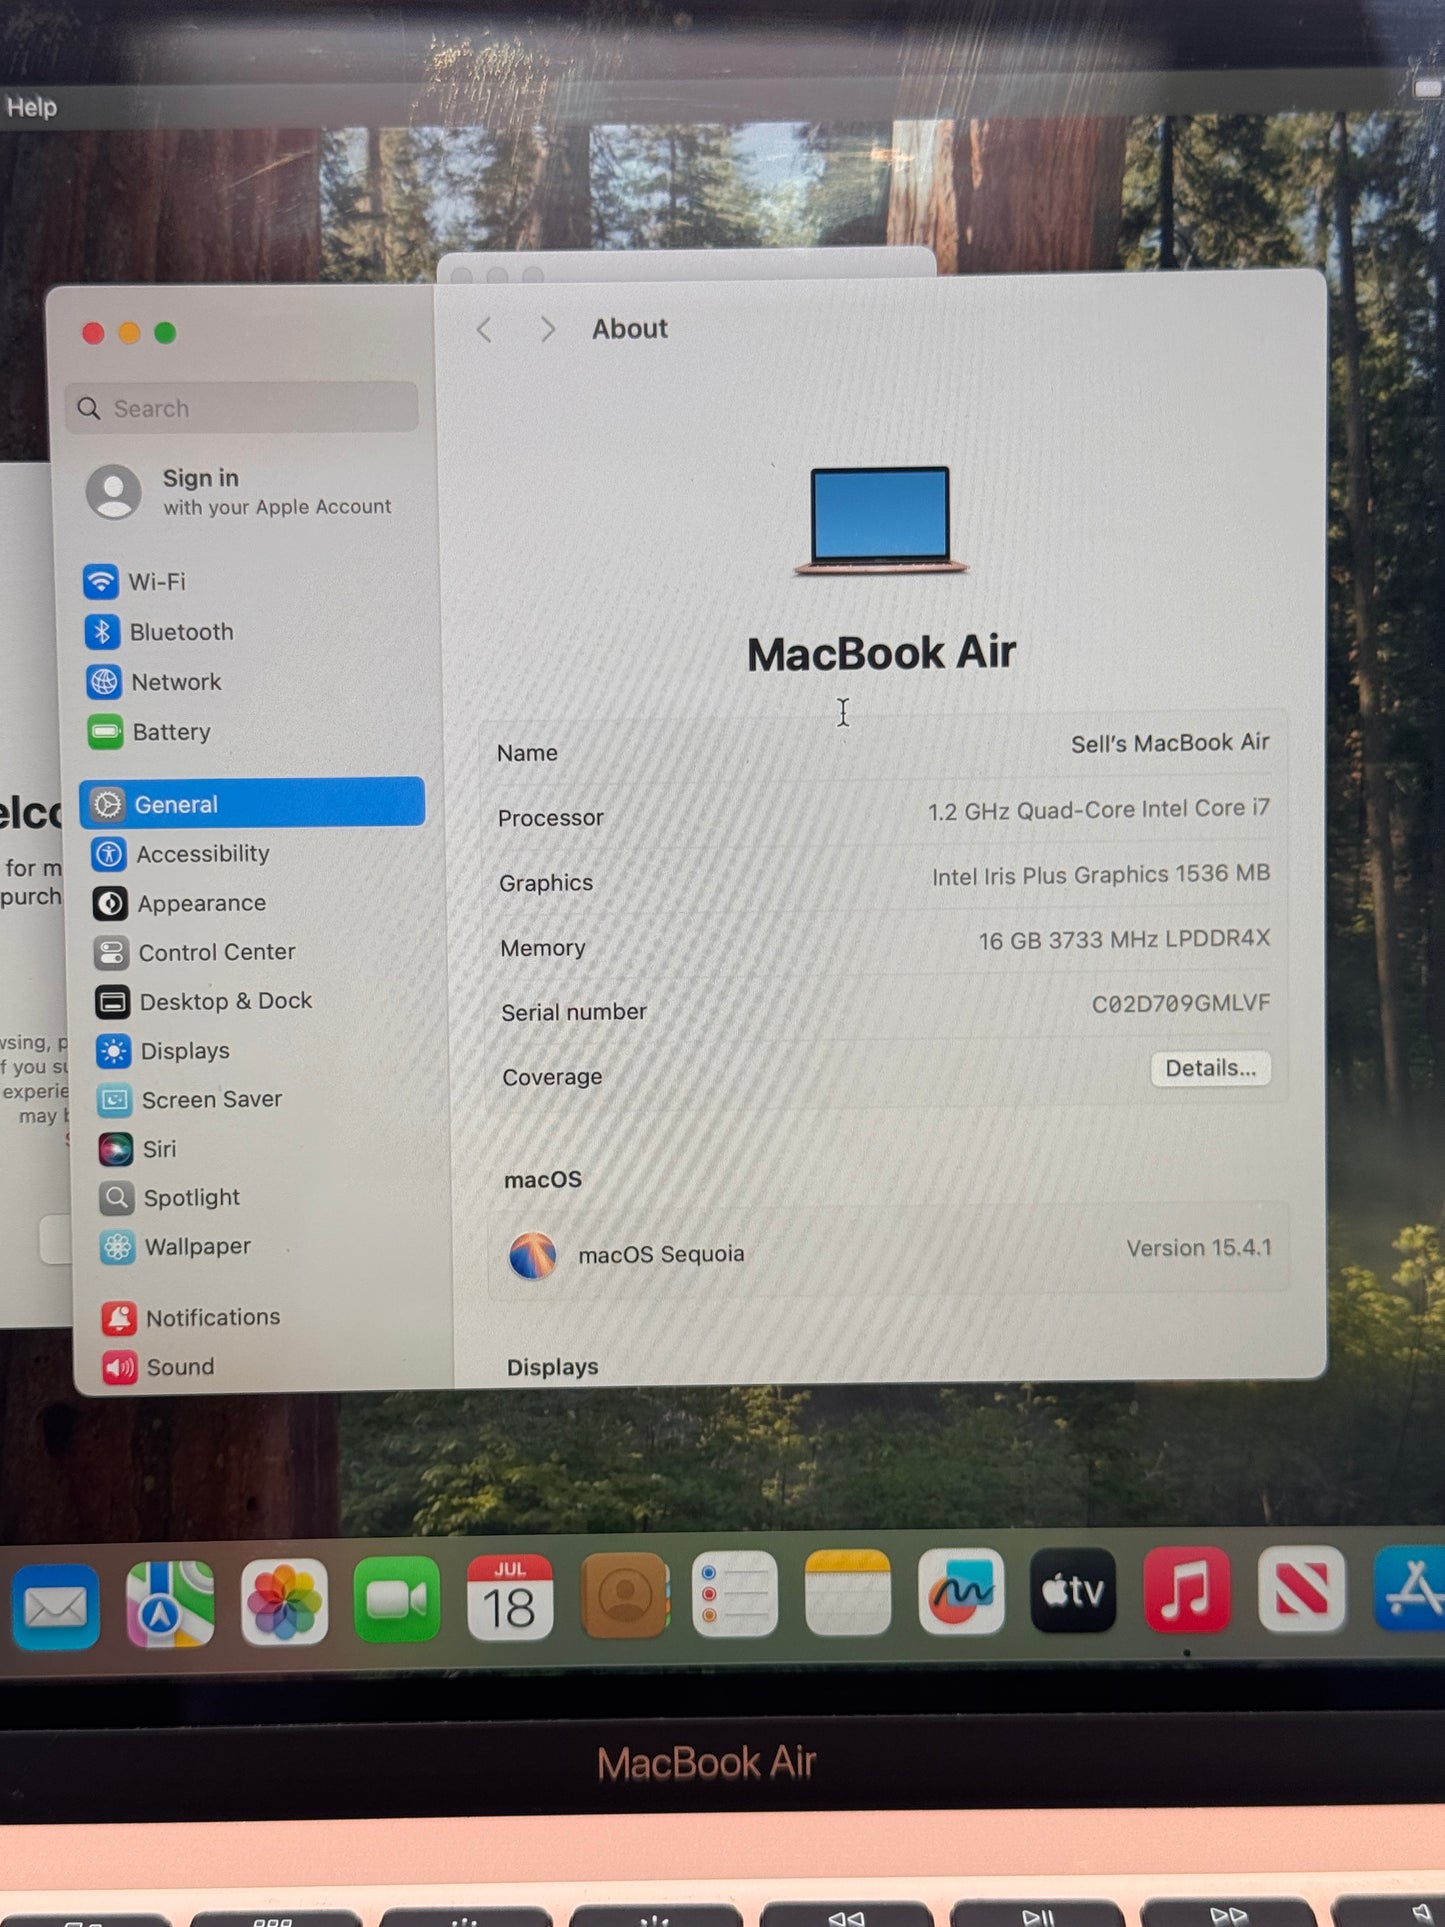Select General in the sidebar
The width and height of the screenshot is (1445, 1927).
pyautogui.click(x=252, y=804)
